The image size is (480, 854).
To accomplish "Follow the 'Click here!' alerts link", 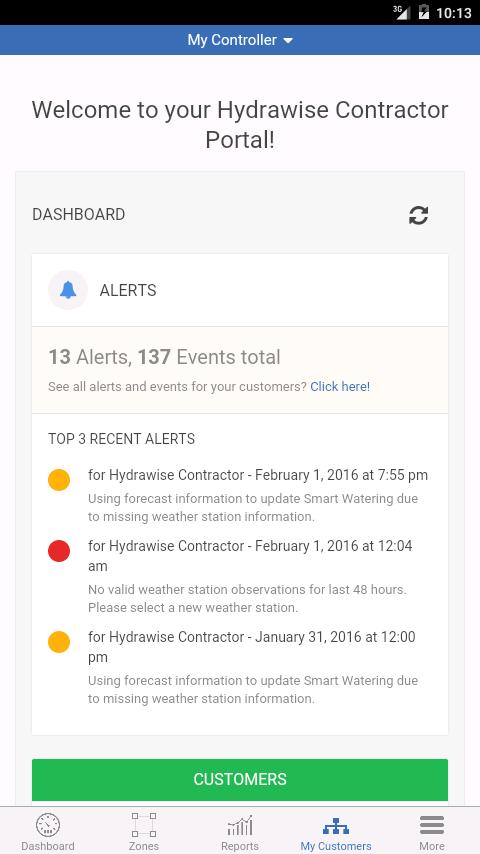I will pos(340,387).
